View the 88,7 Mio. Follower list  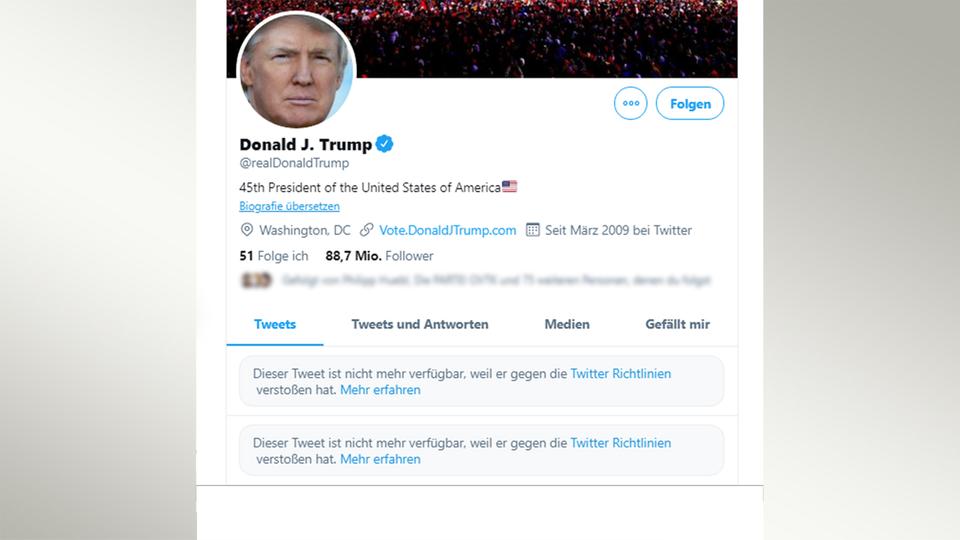[x=379, y=256]
